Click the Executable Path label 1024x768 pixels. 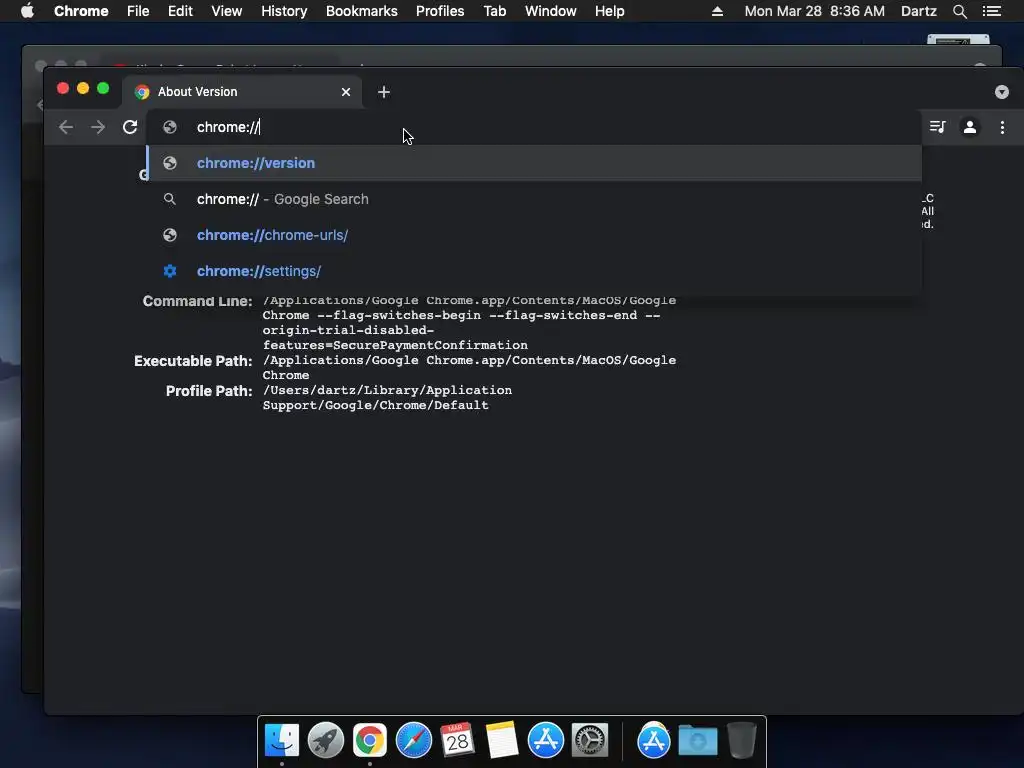[193, 361]
